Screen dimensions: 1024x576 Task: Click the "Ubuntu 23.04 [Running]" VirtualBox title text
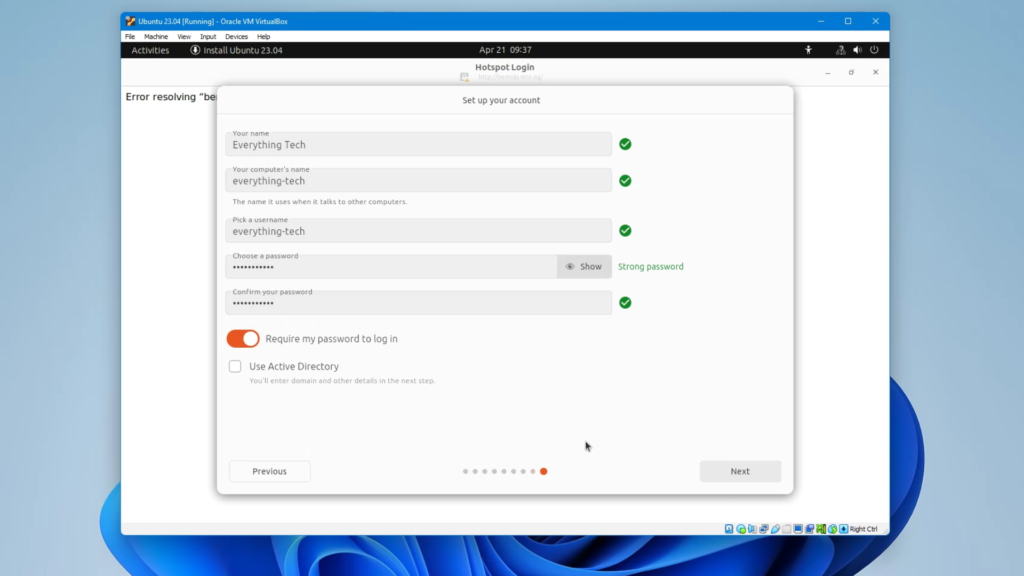coord(213,21)
